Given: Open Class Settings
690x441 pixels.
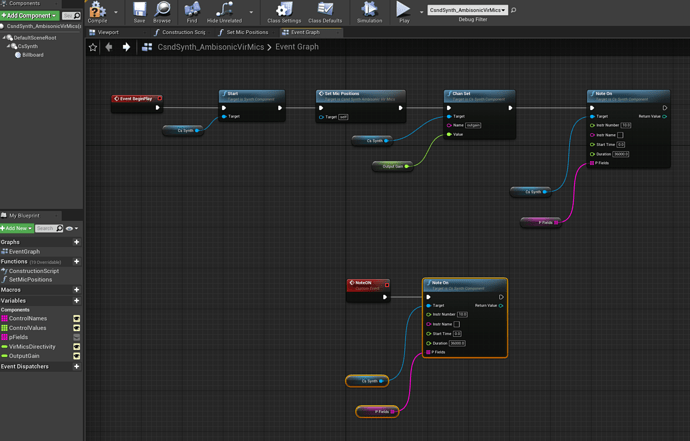Looking at the screenshot, I should (284, 12).
